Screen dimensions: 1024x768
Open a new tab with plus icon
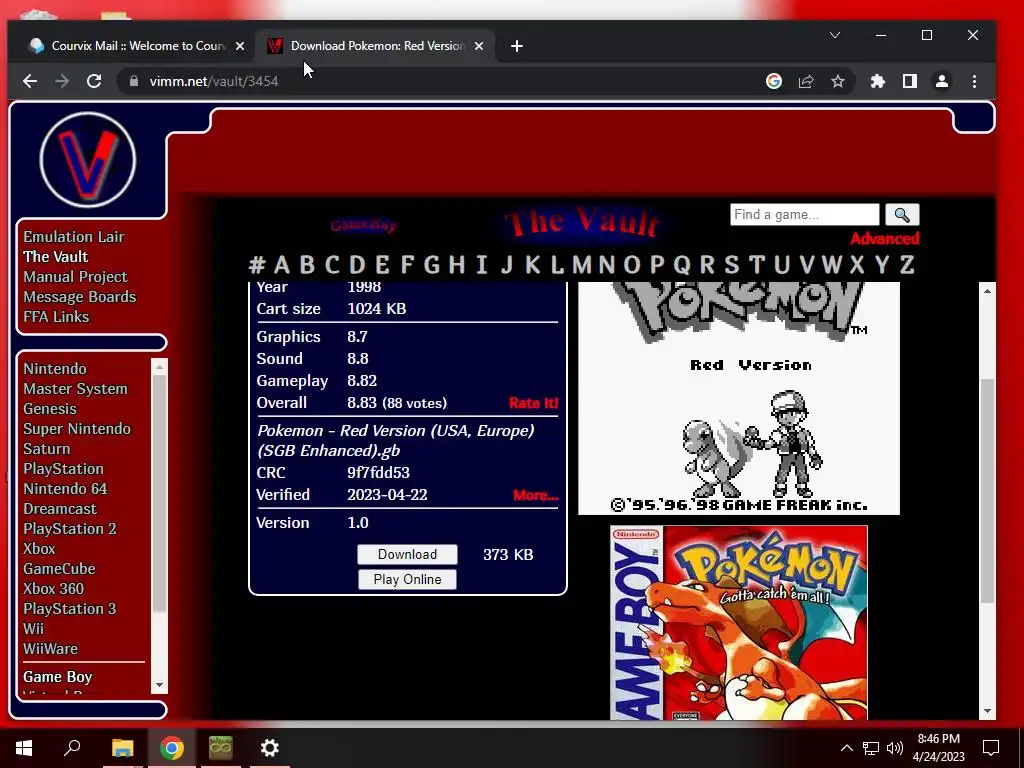coord(517,46)
